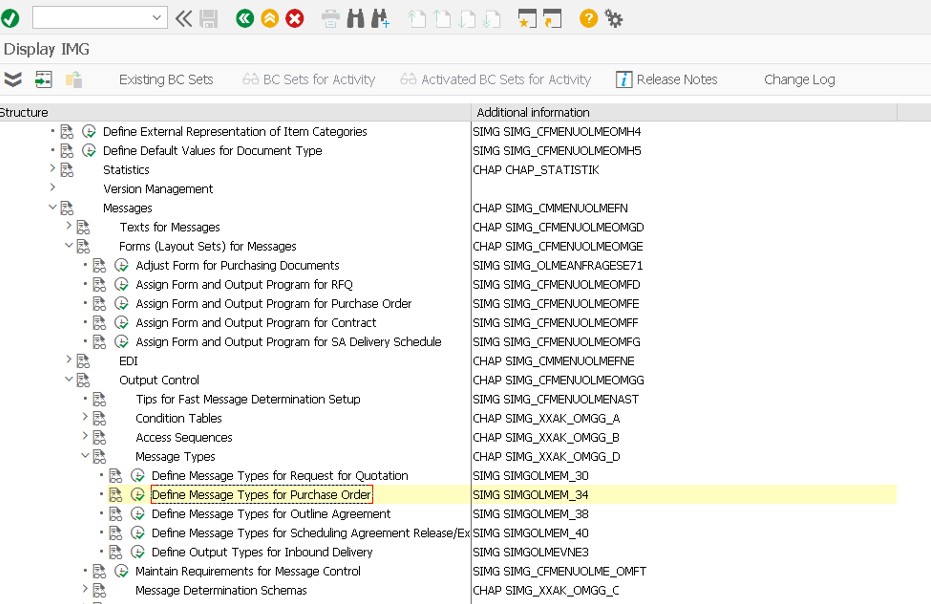This screenshot has height=604, width=931.
Task: Collapse Forms (Layout Sets) for Messages node
Action: [69, 245]
